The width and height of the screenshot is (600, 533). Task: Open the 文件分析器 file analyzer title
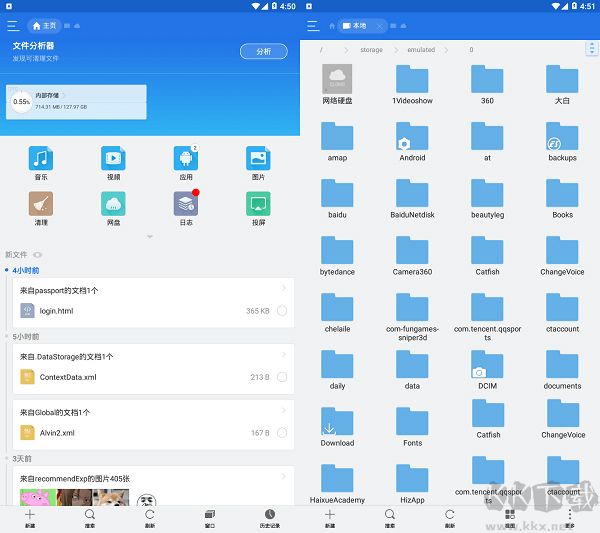click(33, 46)
